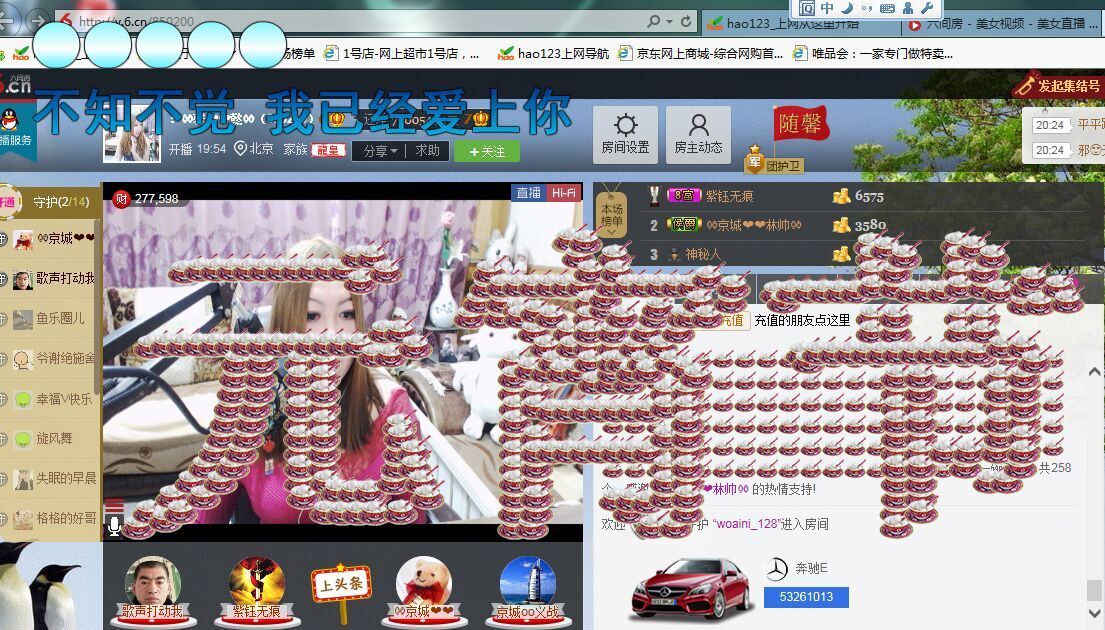Click the browser refresh icon in address bar
1105x630 pixels.
[686, 21]
